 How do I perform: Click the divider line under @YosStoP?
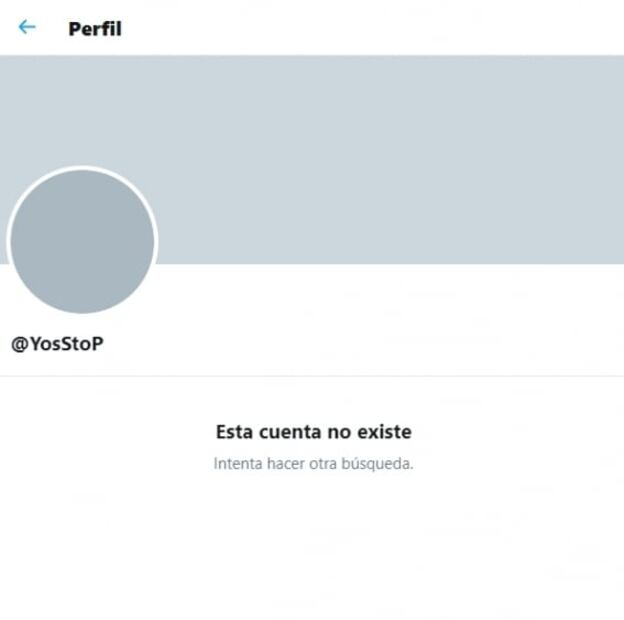pos(312,376)
